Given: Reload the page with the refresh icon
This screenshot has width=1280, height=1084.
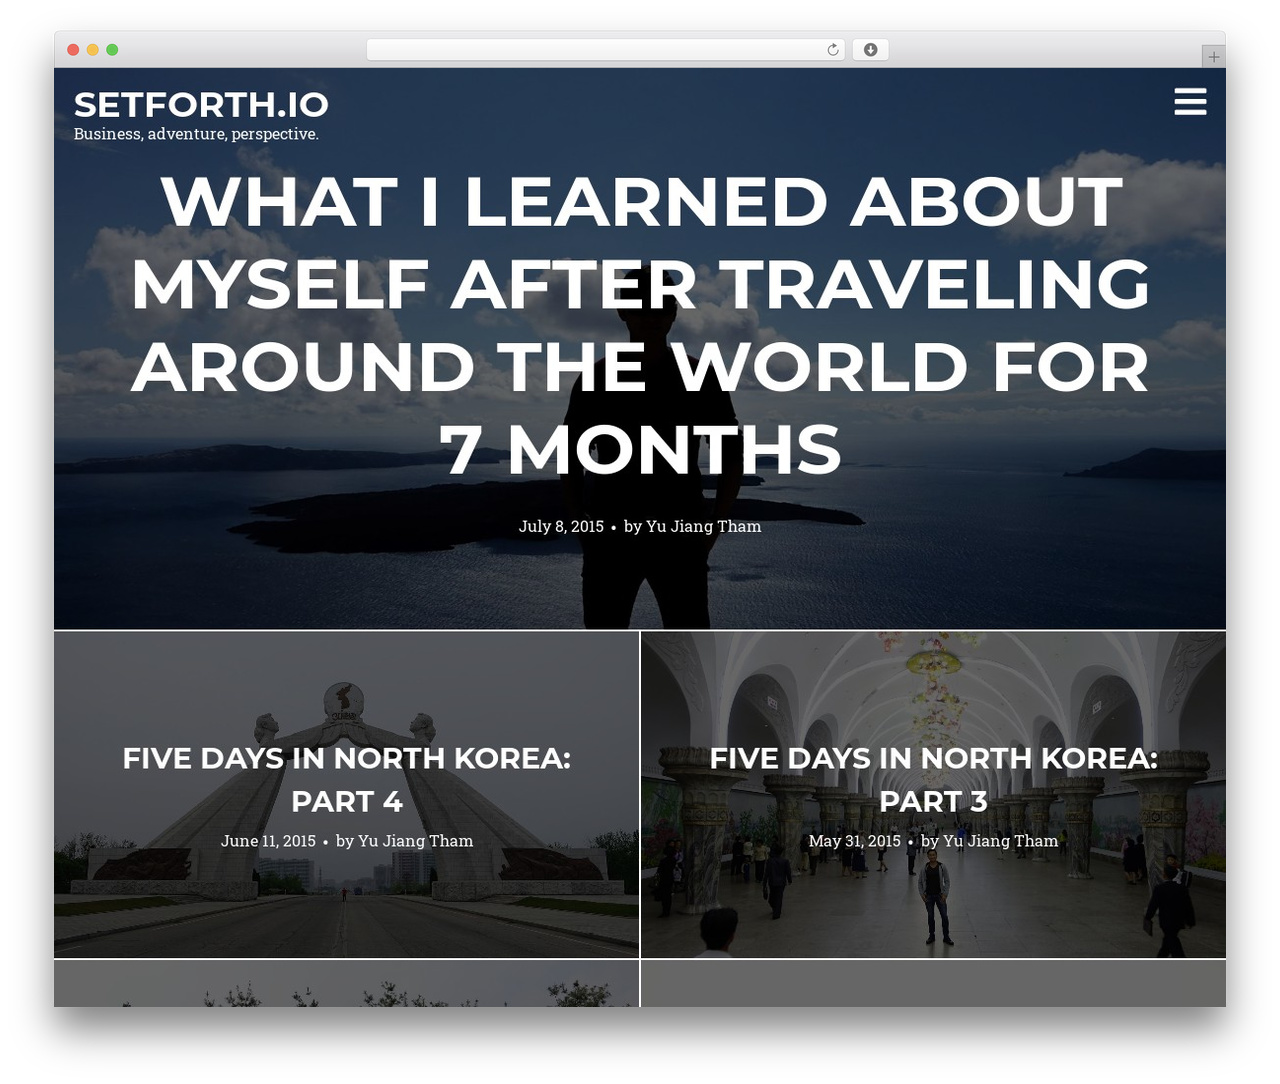Looking at the screenshot, I should [x=833, y=50].
